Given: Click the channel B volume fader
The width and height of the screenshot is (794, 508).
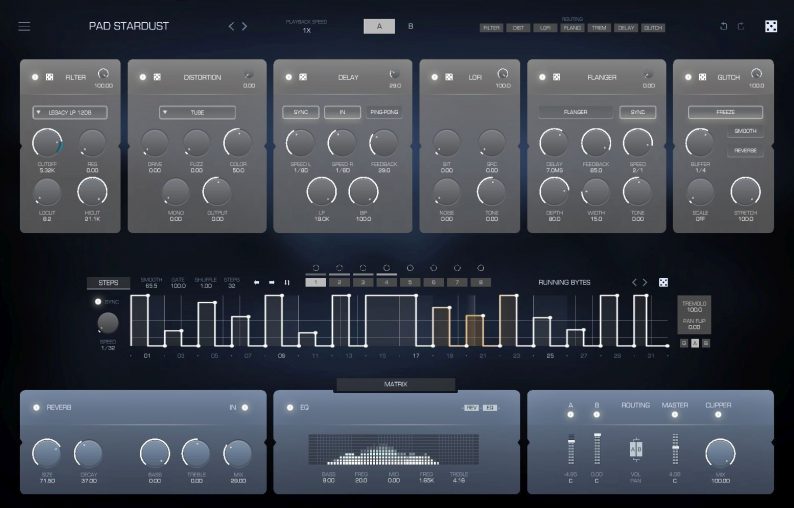Looking at the screenshot, I should click(598, 449).
